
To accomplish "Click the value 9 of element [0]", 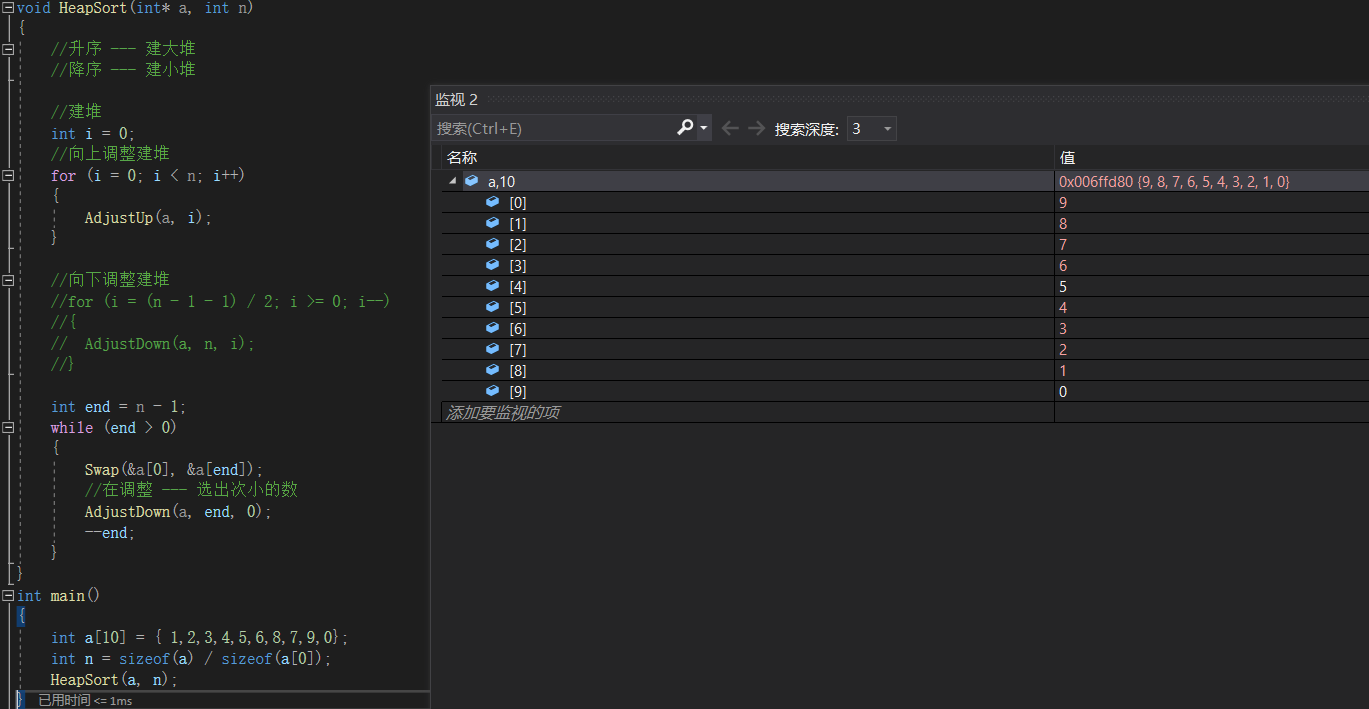I will [x=1063, y=203].
